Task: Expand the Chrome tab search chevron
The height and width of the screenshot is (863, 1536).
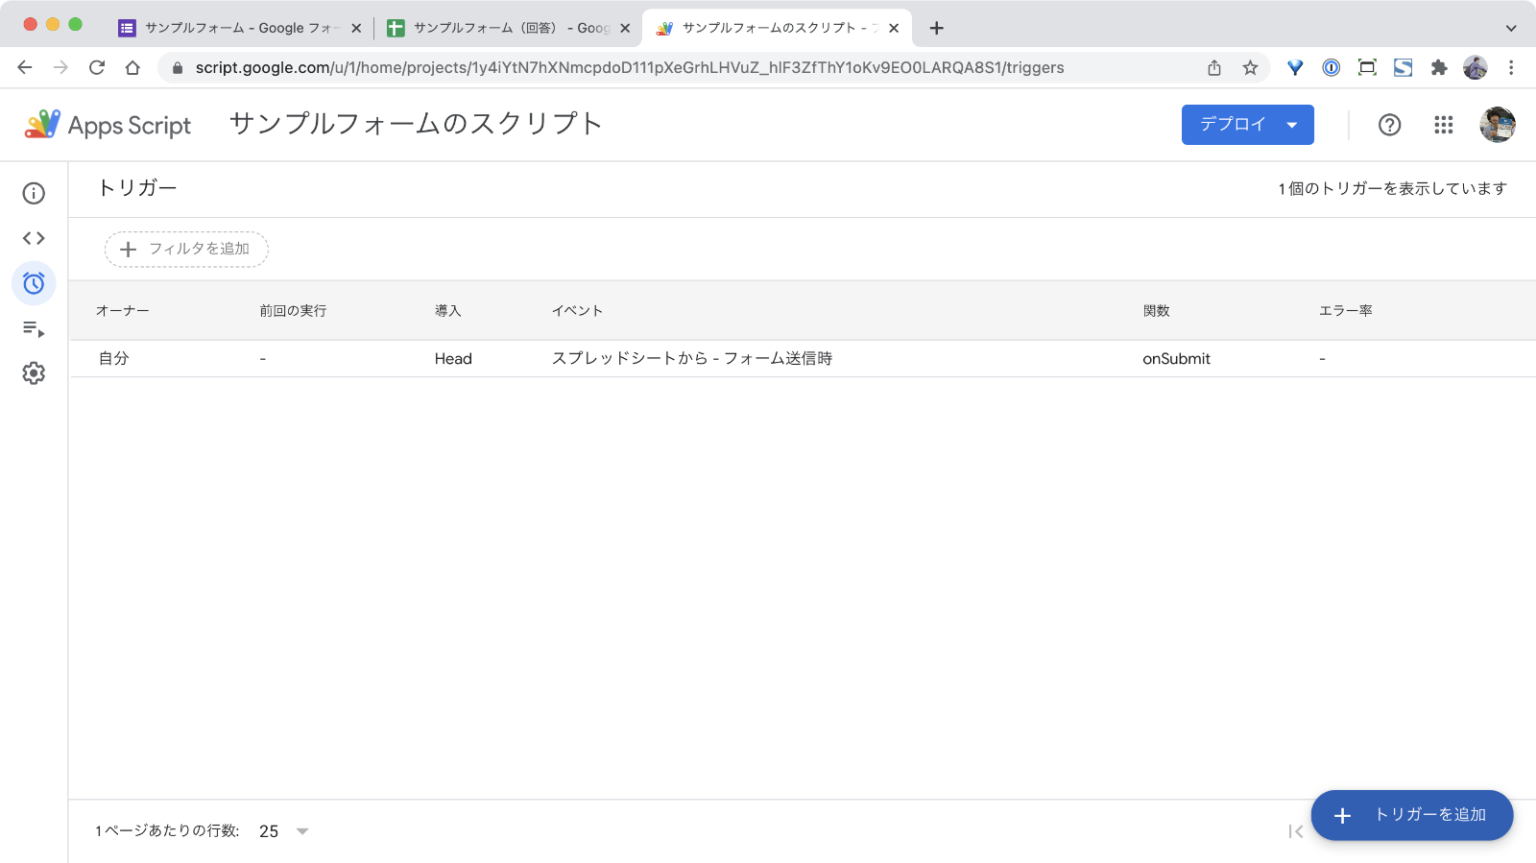Action: pyautogui.click(x=1510, y=28)
